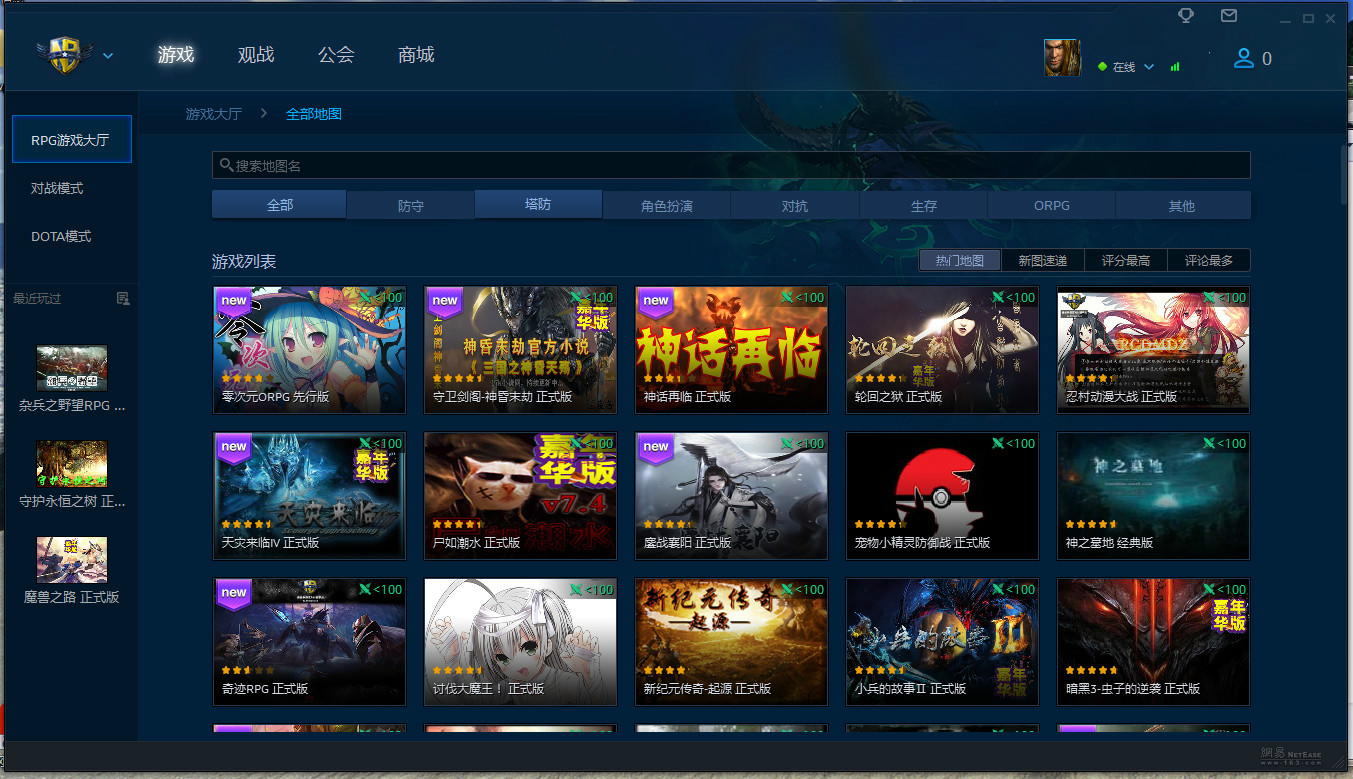This screenshot has width=1353, height=779.
Task: Click your user avatar portrait
Action: [1062, 58]
